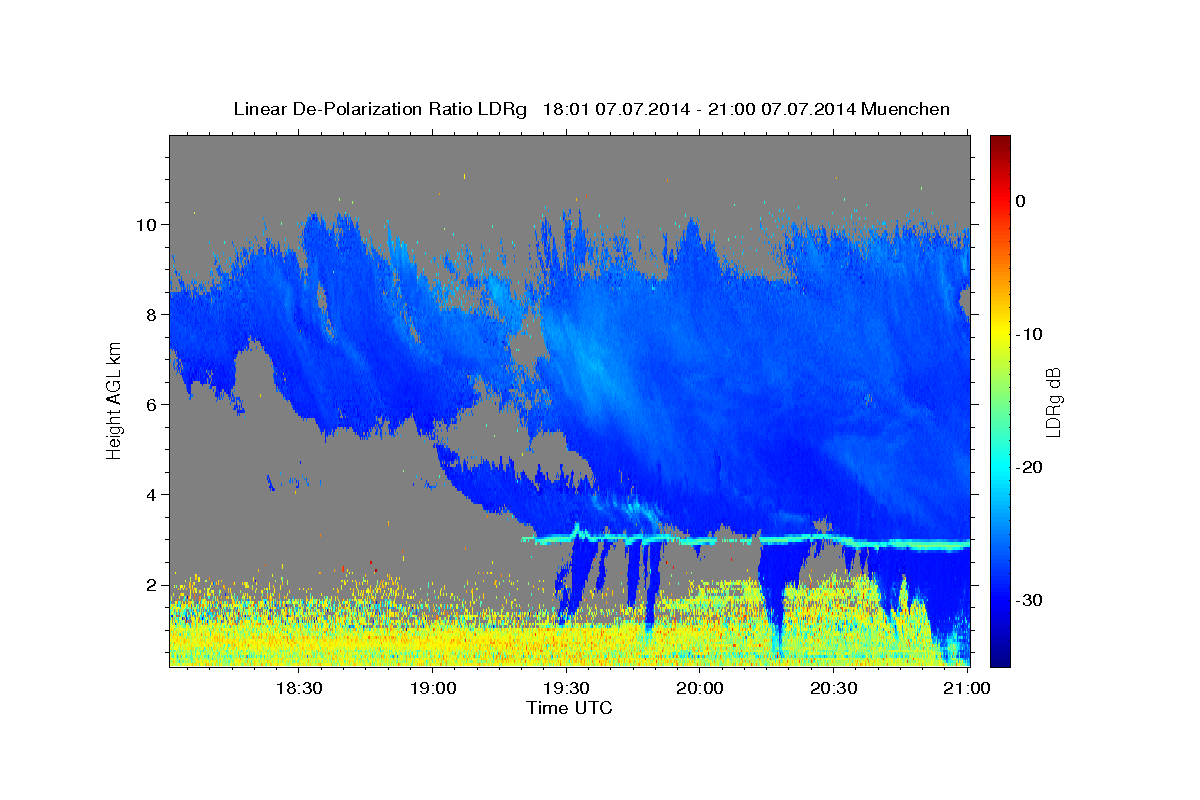This screenshot has height=800, width=1200.
Task: Click the colorbar value label -20
Action: coord(1029,467)
